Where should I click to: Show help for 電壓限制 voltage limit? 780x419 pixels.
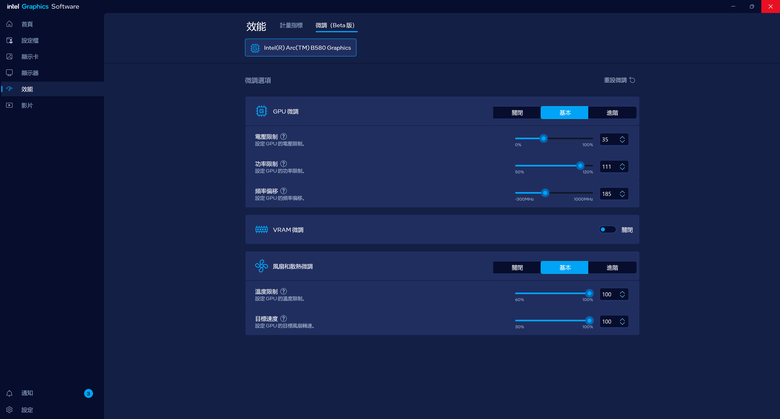click(284, 136)
